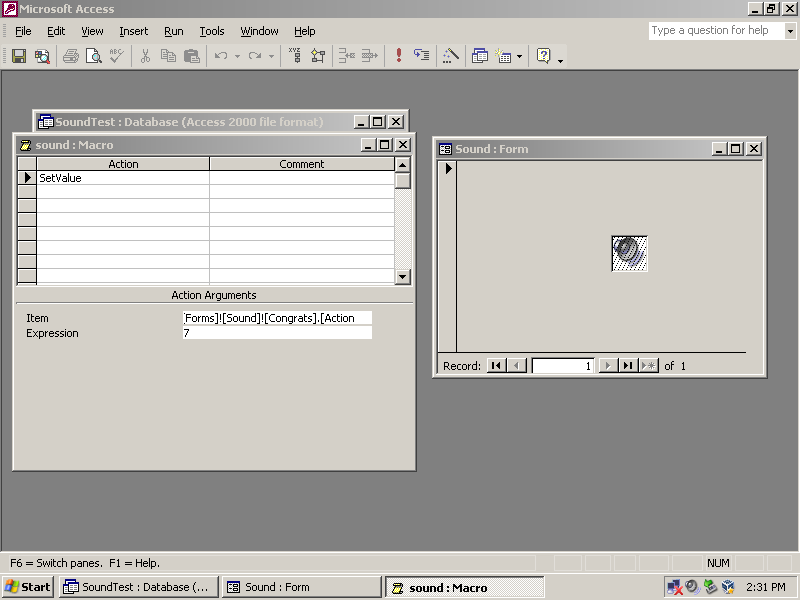
Task: Create new record in Sound form navigator
Action: pos(648,365)
